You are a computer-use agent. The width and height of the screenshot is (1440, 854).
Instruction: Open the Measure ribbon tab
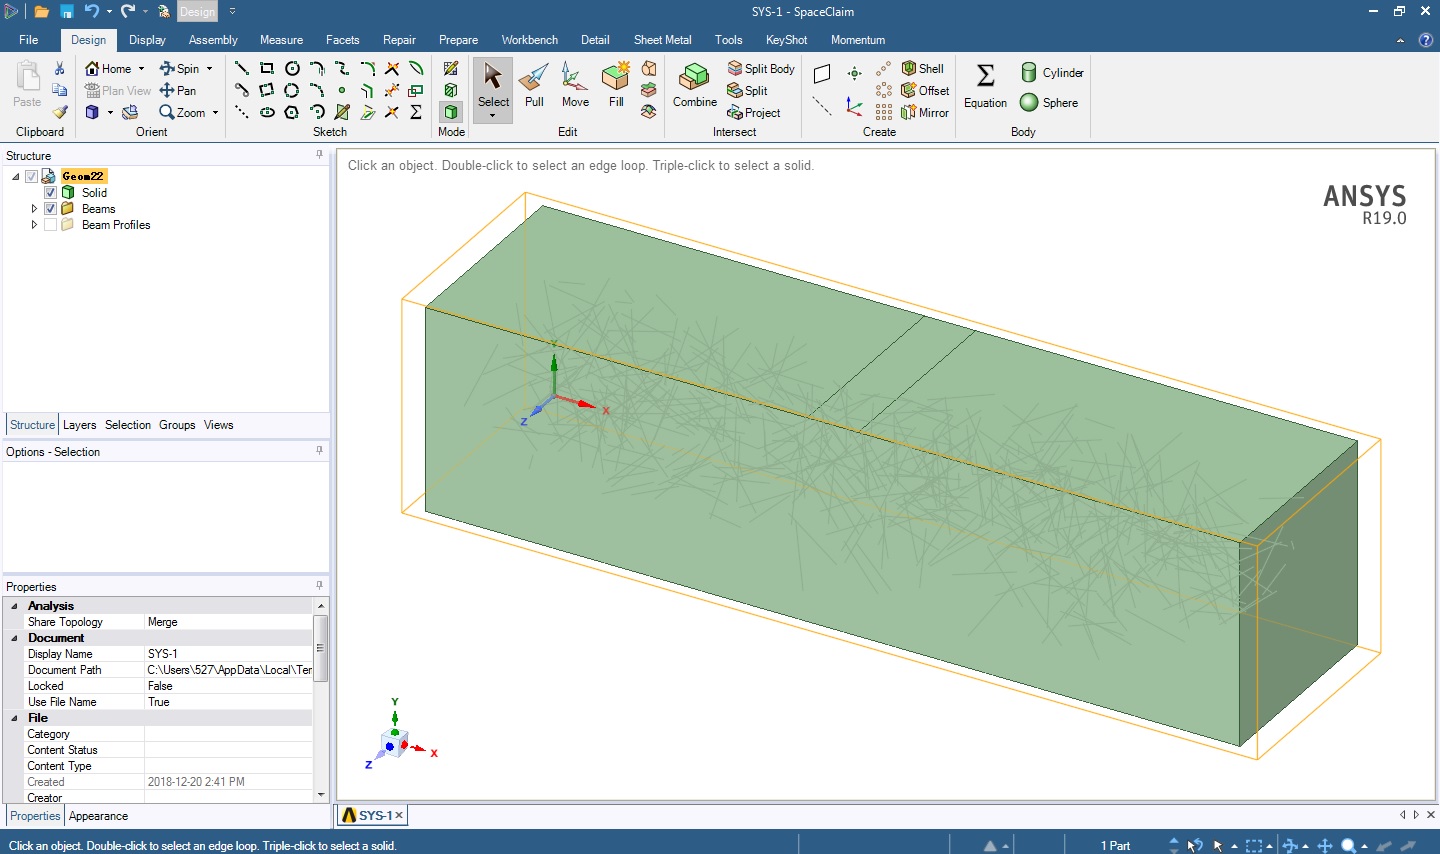pos(281,40)
